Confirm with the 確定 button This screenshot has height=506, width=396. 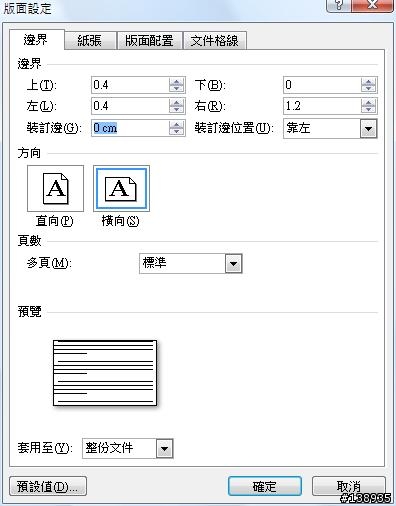coord(265,486)
